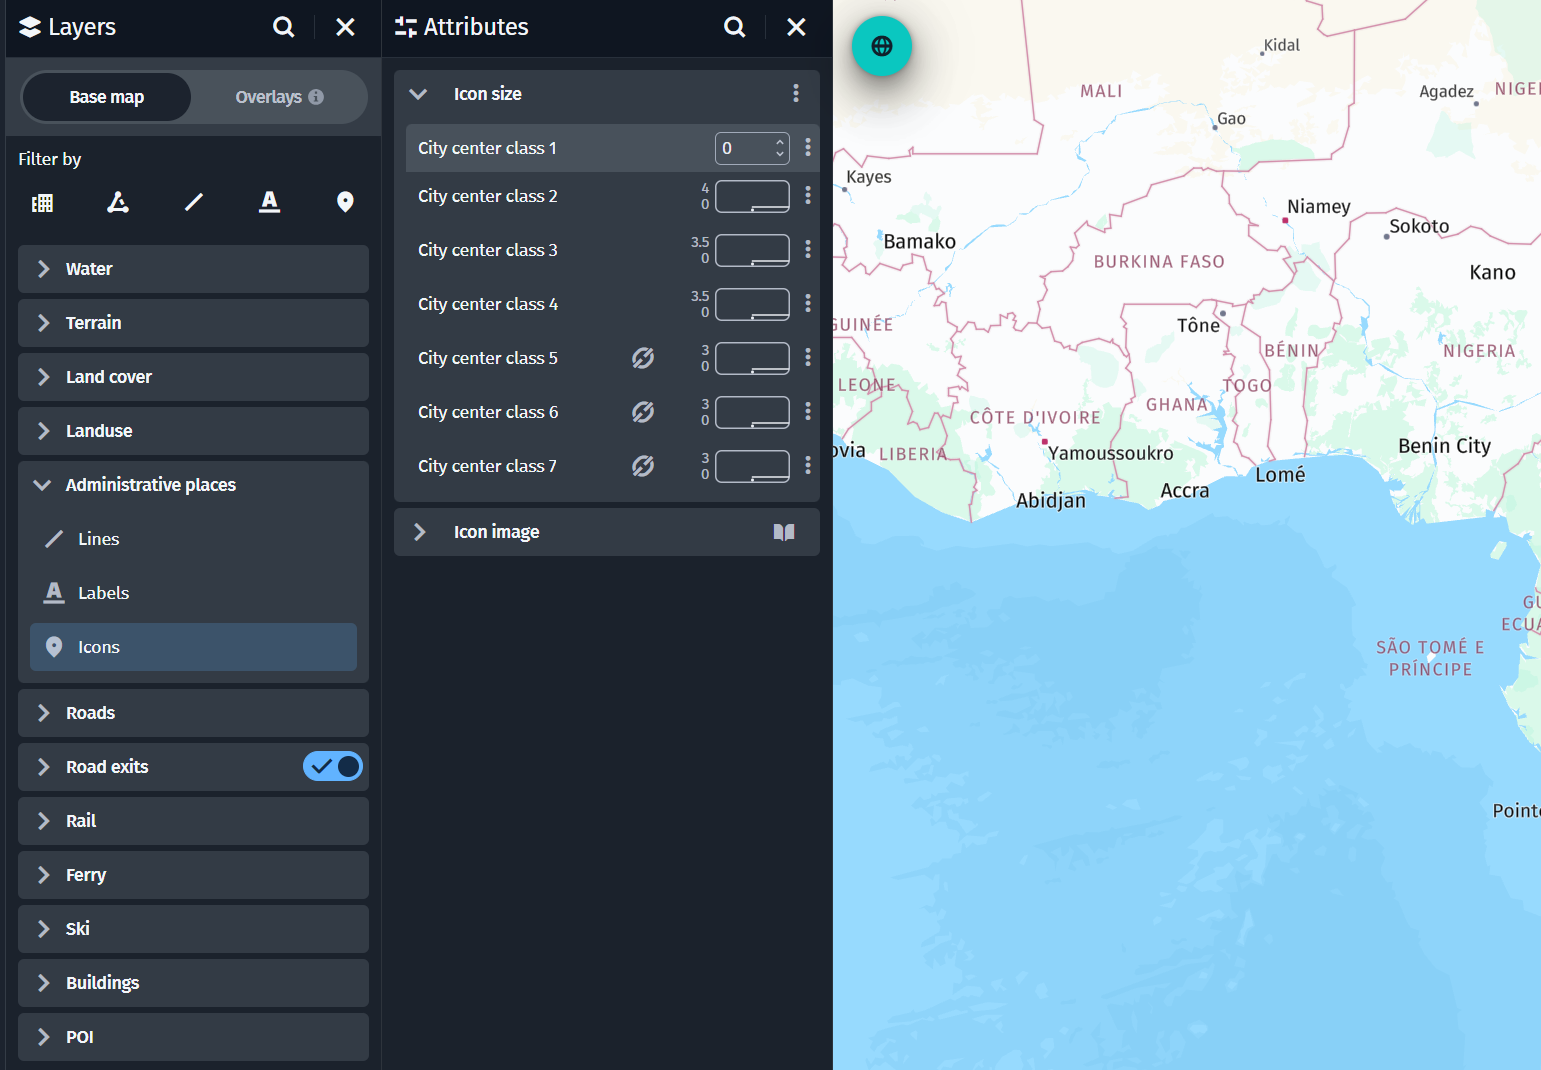Open City center class 2 zoom graph
The width and height of the screenshot is (1541, 1070).
[752, 197]
